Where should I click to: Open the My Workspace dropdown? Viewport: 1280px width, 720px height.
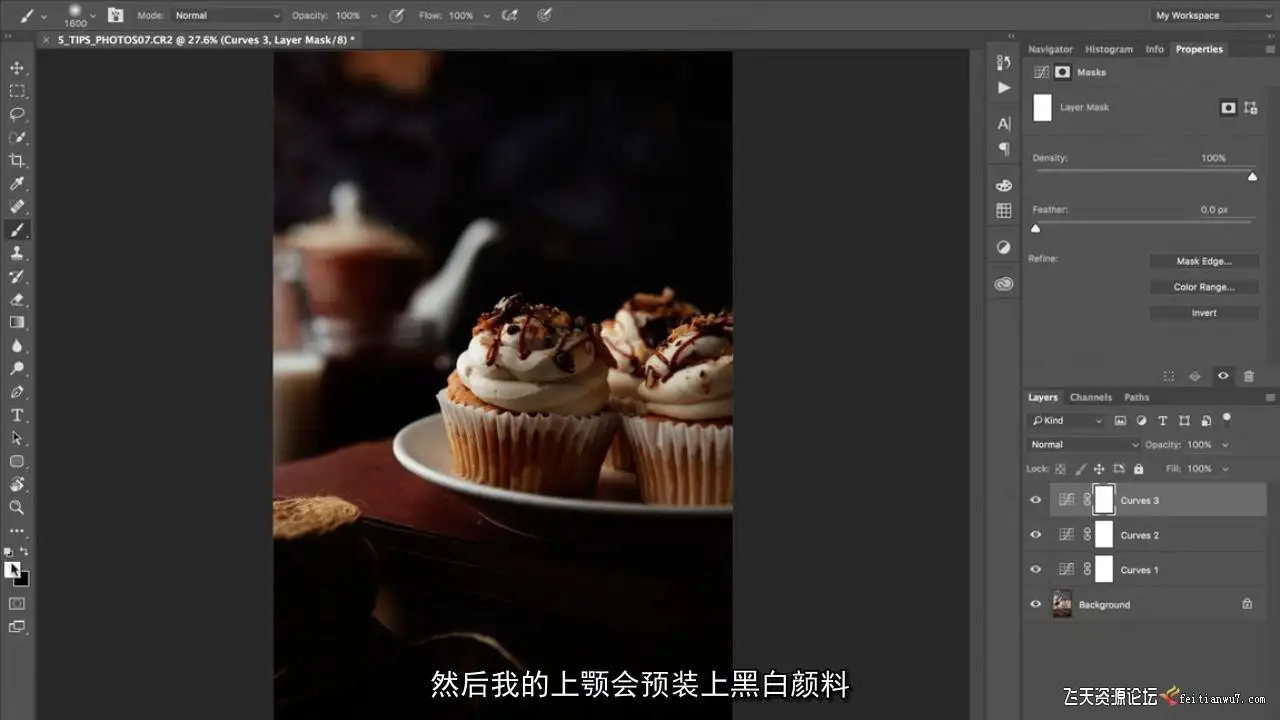point(1211,15)
